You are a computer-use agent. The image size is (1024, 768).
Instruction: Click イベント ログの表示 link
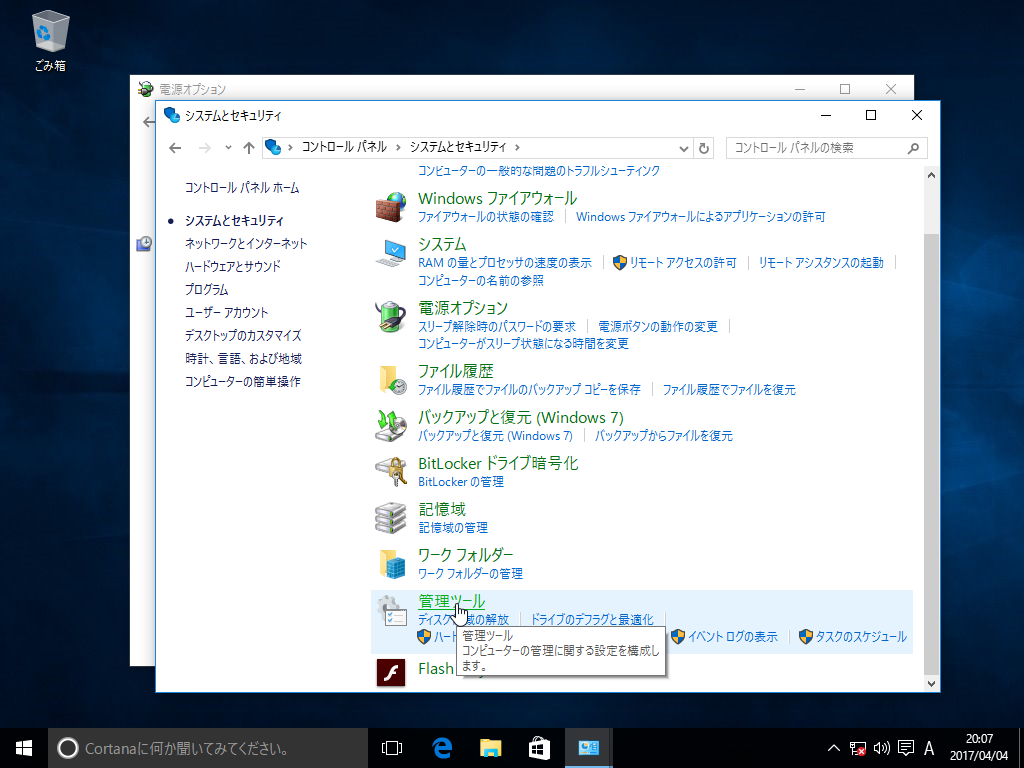732,637
